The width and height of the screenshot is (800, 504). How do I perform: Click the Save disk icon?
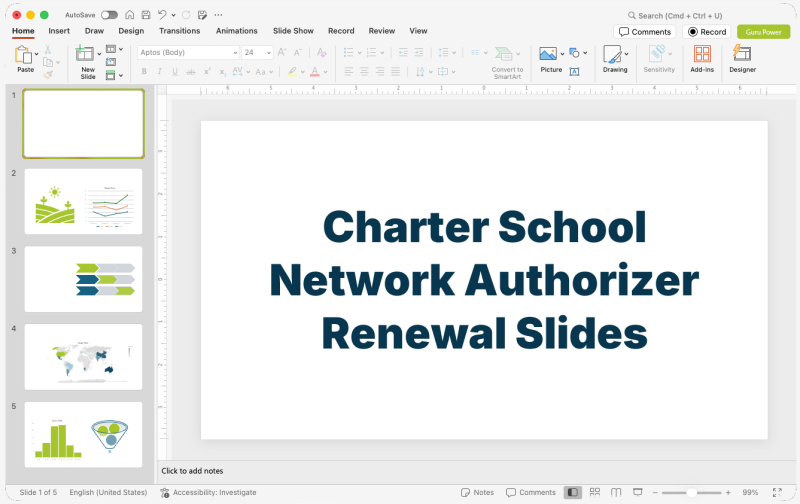coord(146,15)
